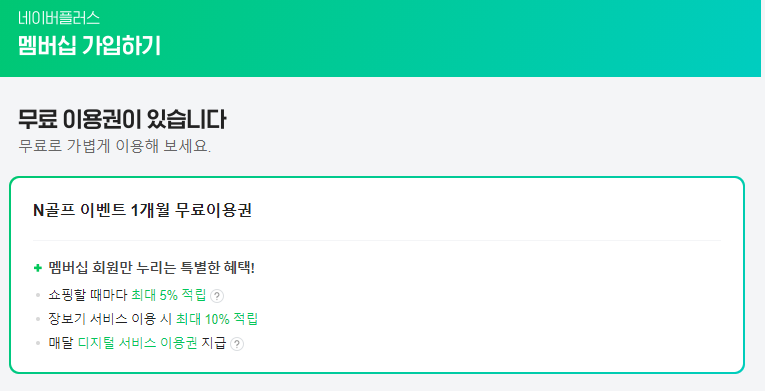Select N골프 이벤트 1개월 무료이용권 coupon title

click(x=142, y=210)
